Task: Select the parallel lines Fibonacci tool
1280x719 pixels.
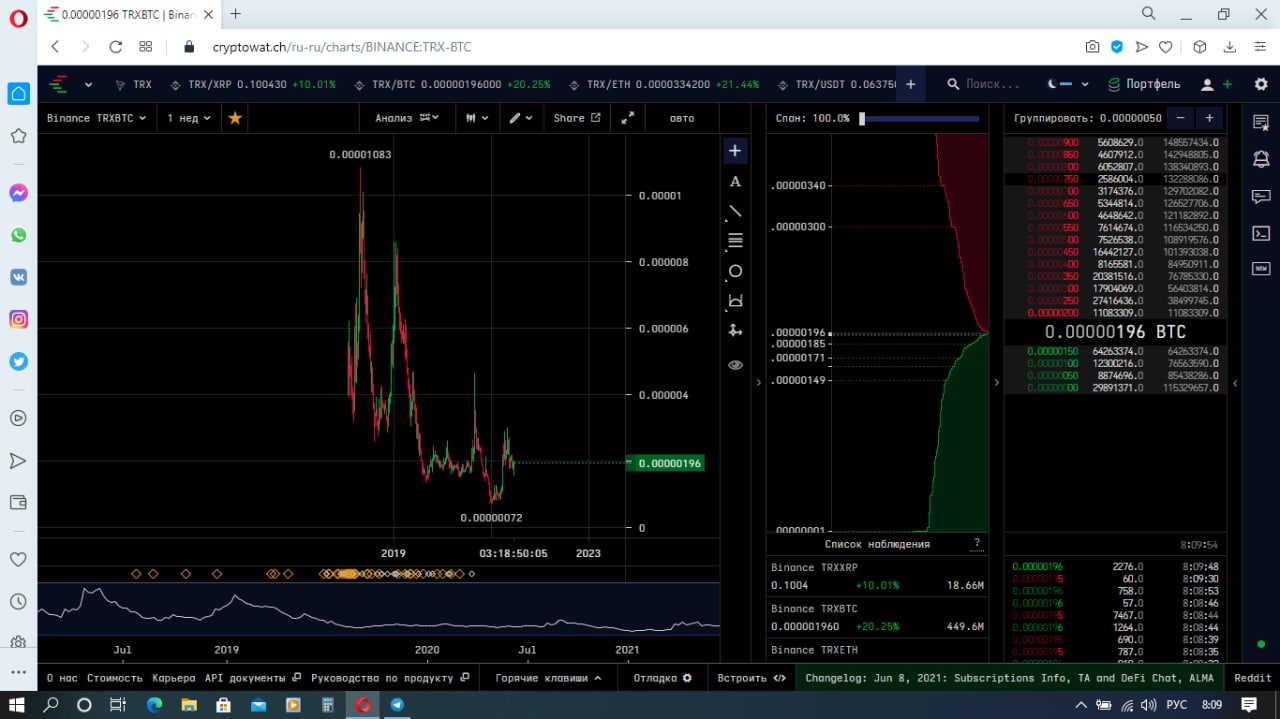Action: [735, 241]
